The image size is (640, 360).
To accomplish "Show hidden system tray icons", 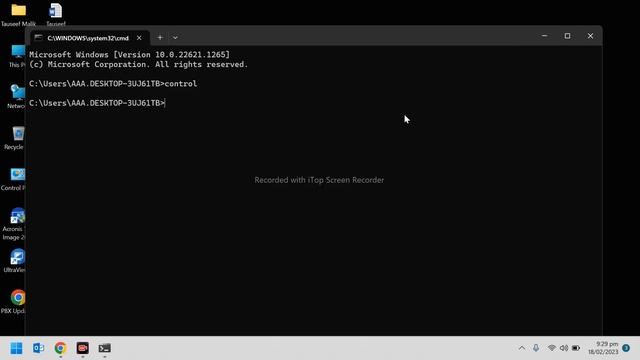I will click(x=522, y=348).
